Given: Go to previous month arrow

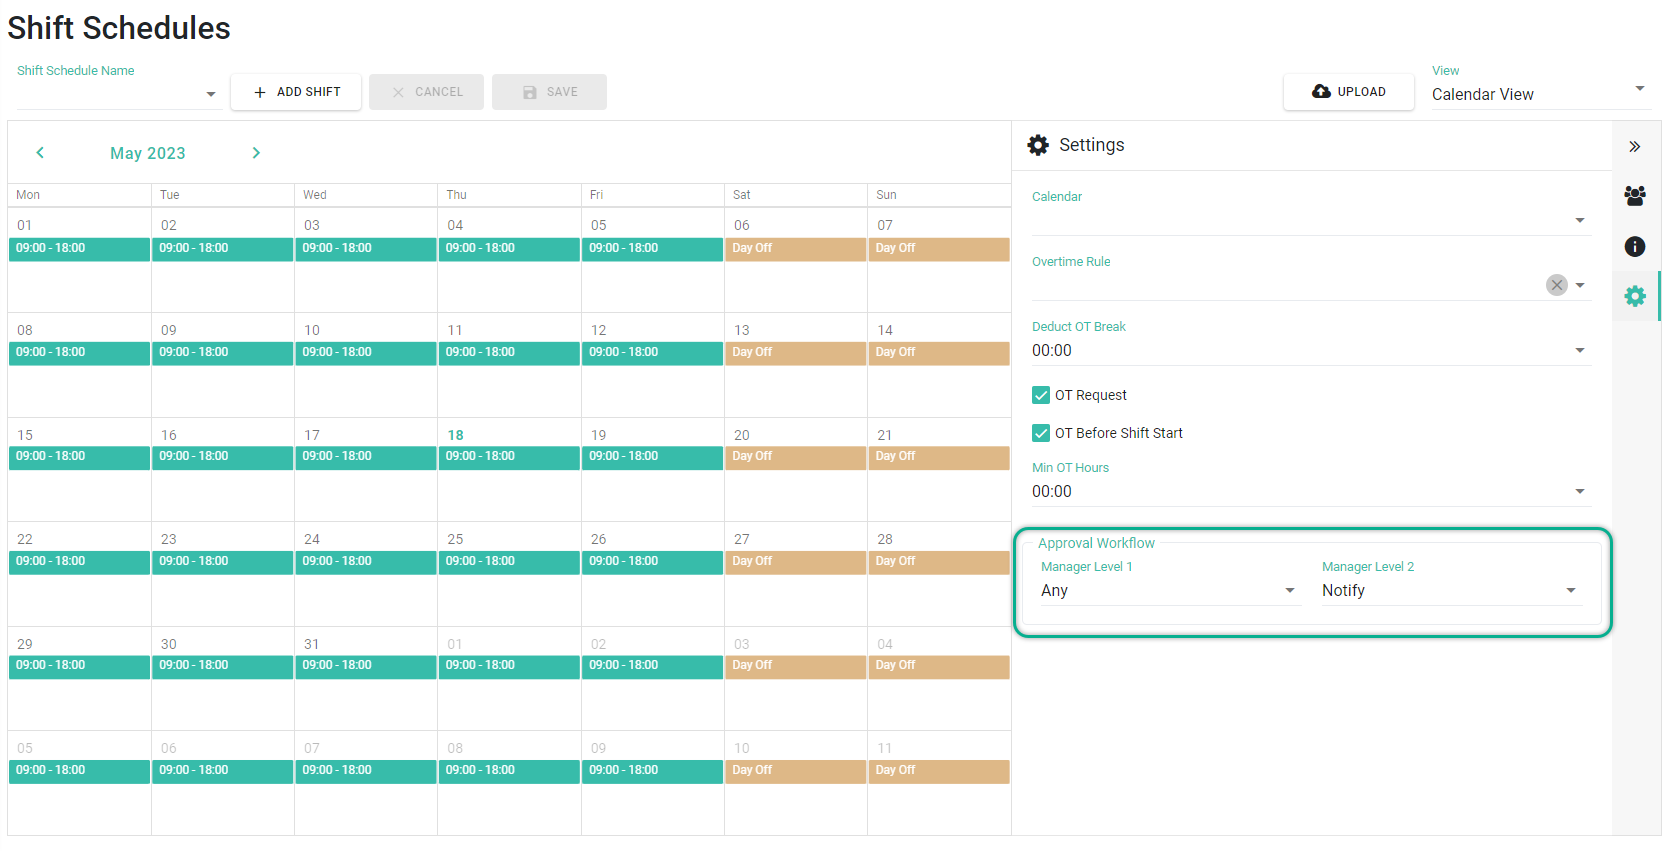Looking at the screenshot, I should [40, 153].
